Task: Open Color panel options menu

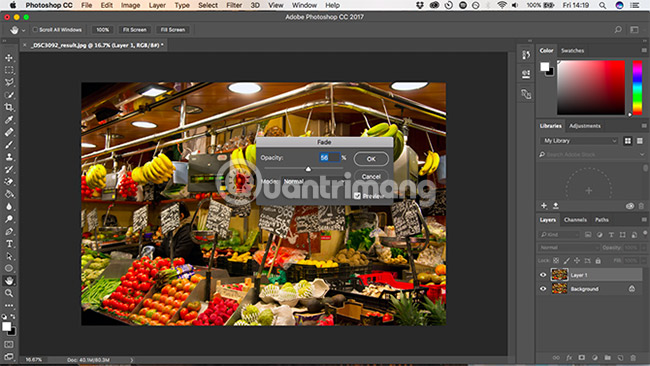Action: click(x=644, y=50)
